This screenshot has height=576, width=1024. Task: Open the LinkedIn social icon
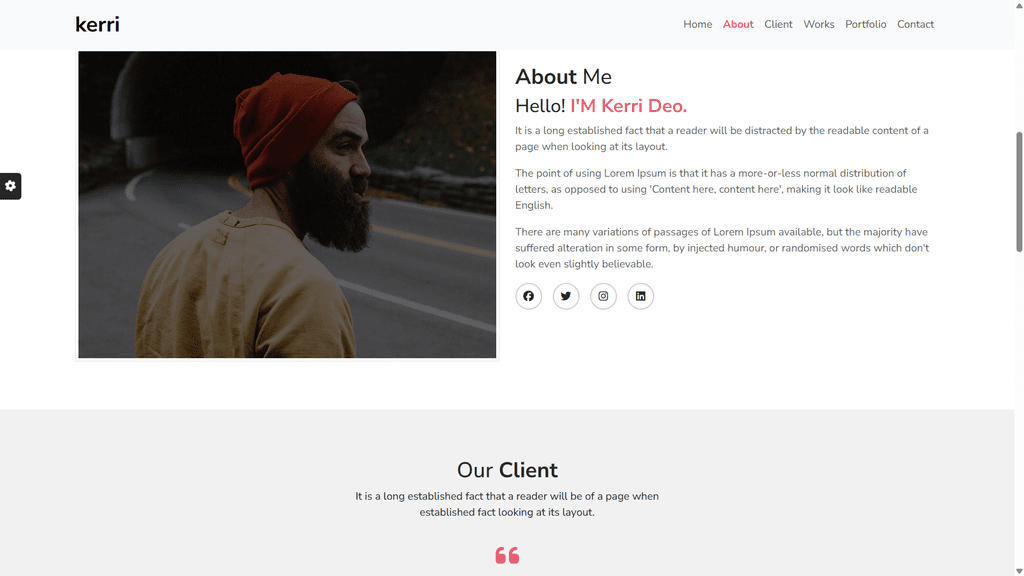(641, 296)
